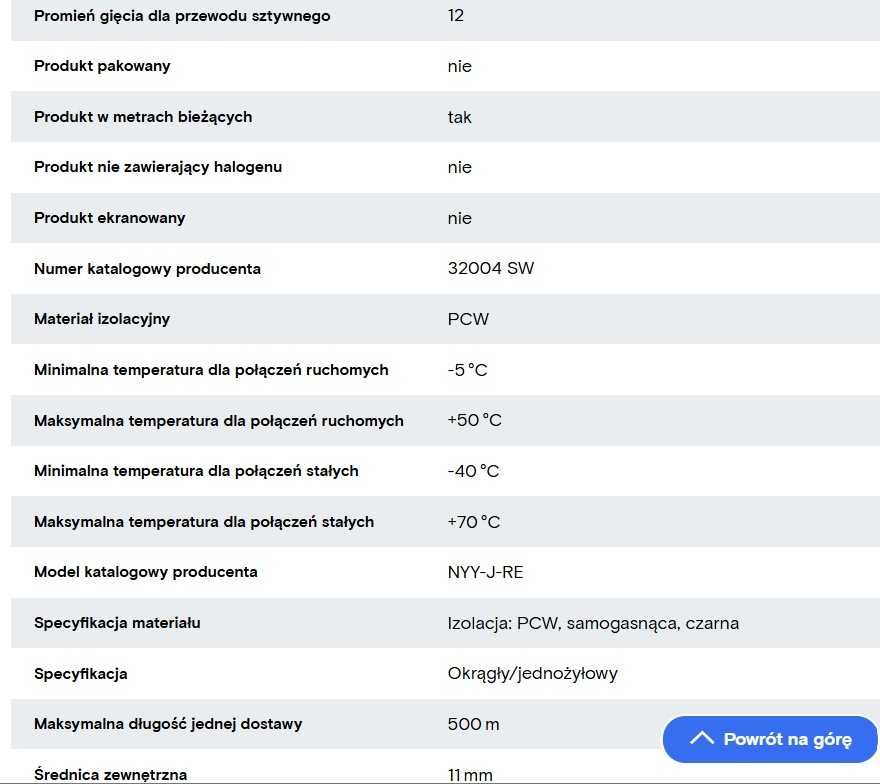Image resolution: width=880 pixels, height=784 pixels.
Task: Select the PCW insulation material value
Action: pos(468,319)
